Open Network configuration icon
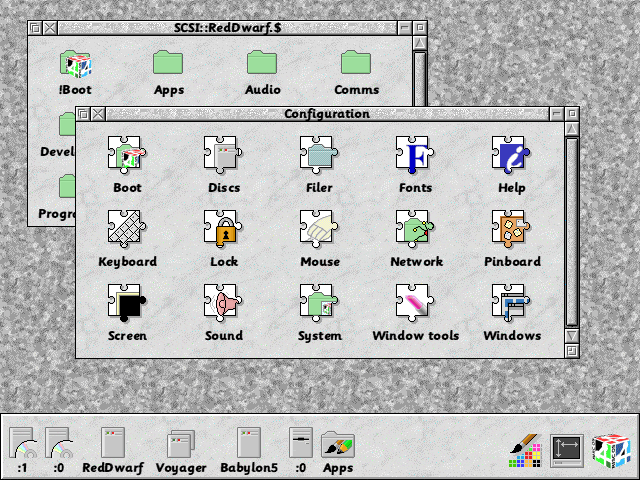Viewport: 640px width, 480px height. click(415, 229)
